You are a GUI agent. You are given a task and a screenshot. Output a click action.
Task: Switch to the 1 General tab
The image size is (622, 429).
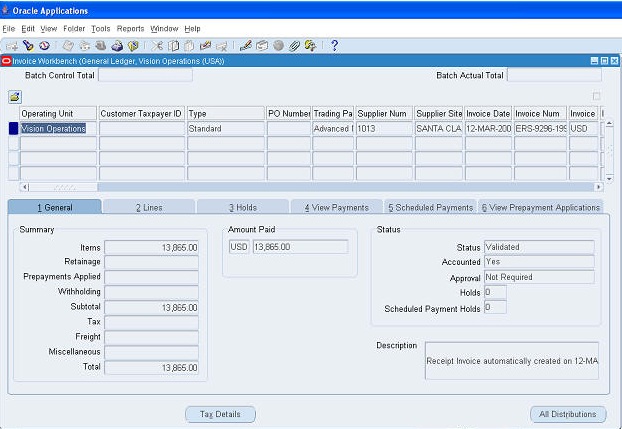pyautogui.click(x=55, y=207)
